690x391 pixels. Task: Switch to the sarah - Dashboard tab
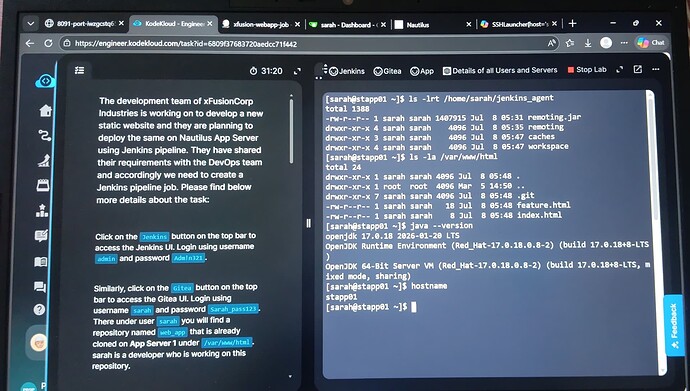[347, 25]
